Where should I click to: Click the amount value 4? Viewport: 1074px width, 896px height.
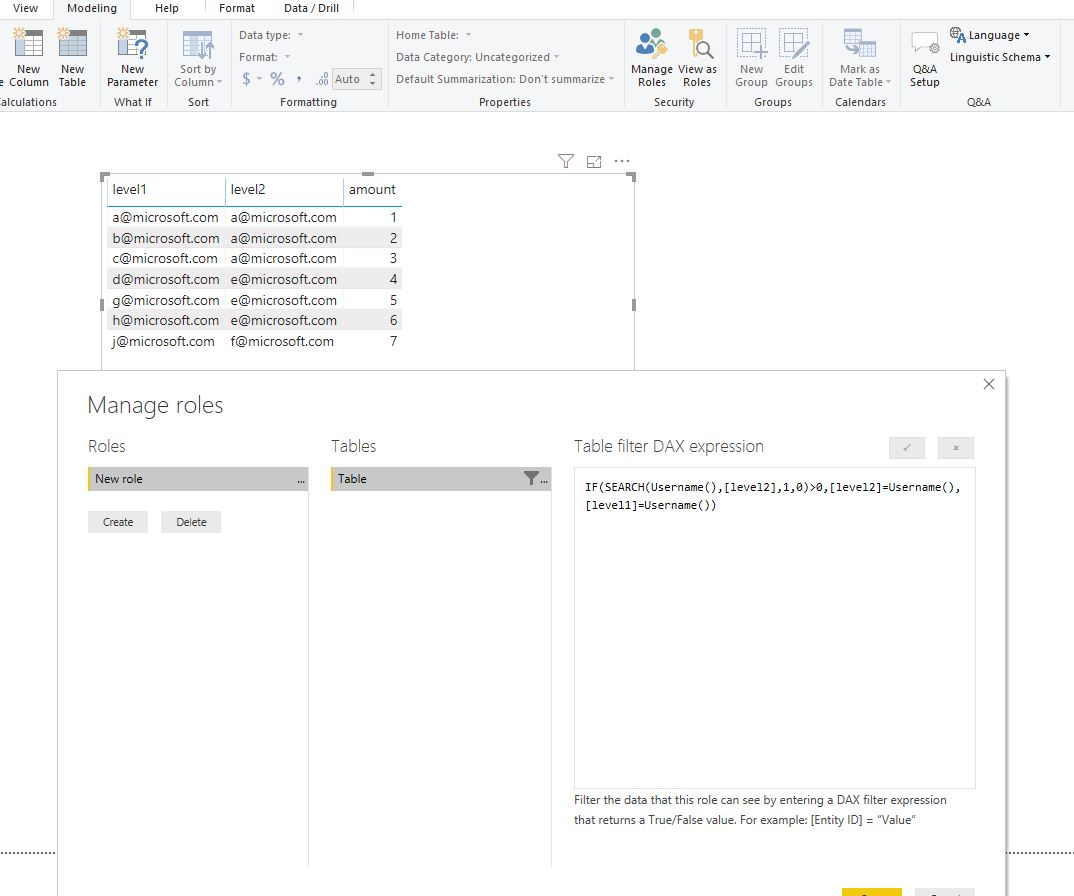tap(393, 279)
